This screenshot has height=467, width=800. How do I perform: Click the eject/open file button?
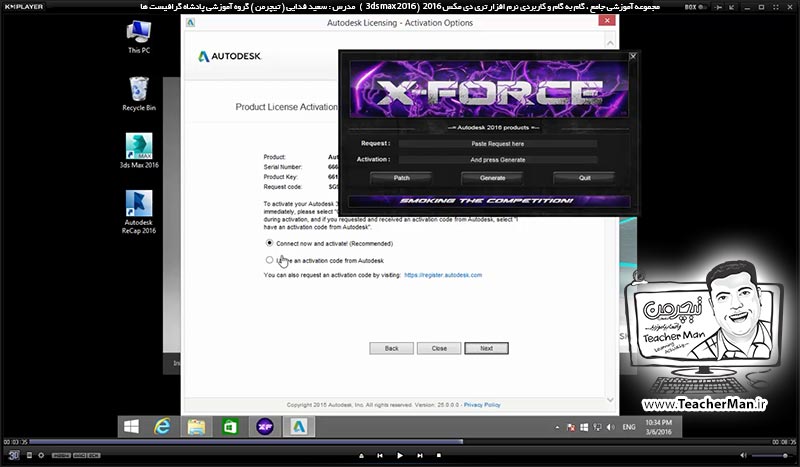click(361, 455)
